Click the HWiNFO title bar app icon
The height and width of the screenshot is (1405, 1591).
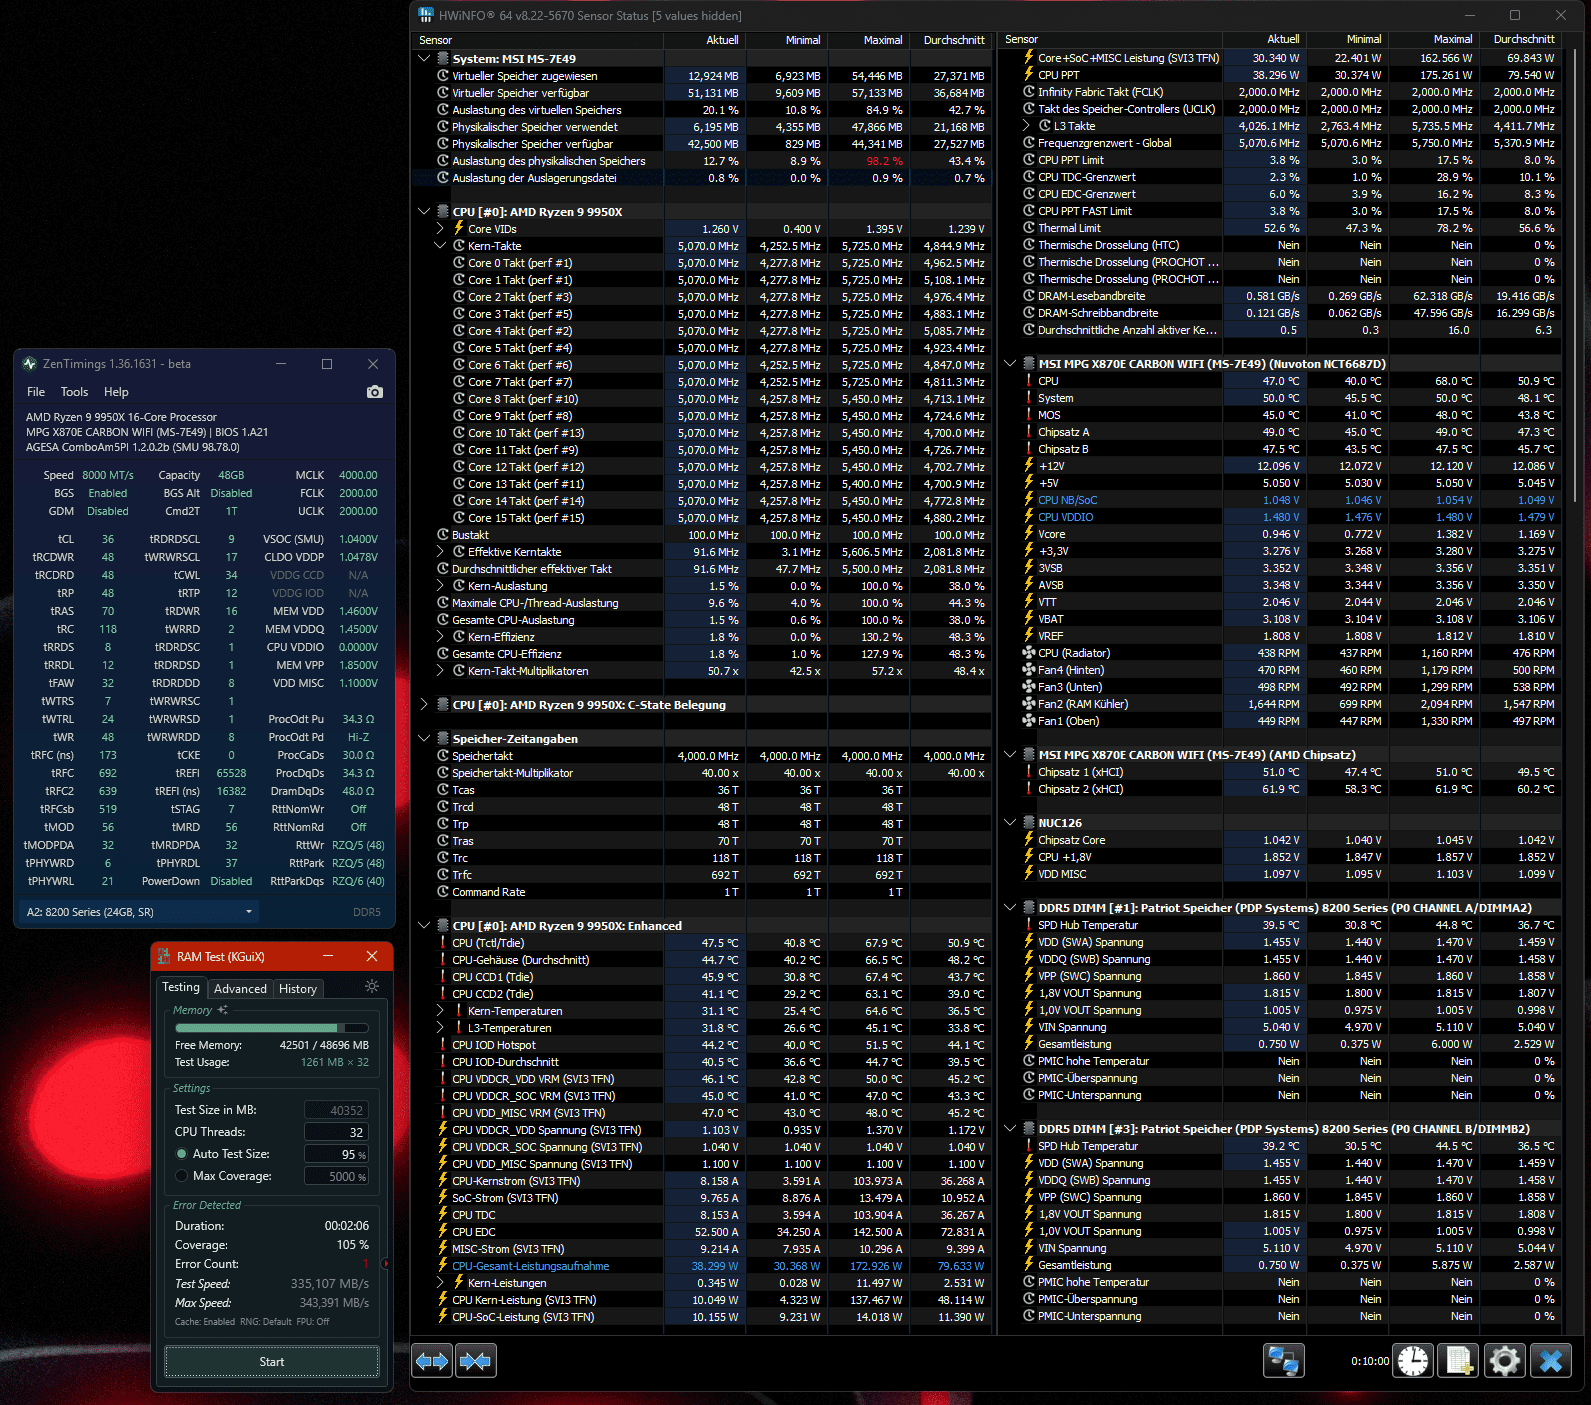pos(426,15)
